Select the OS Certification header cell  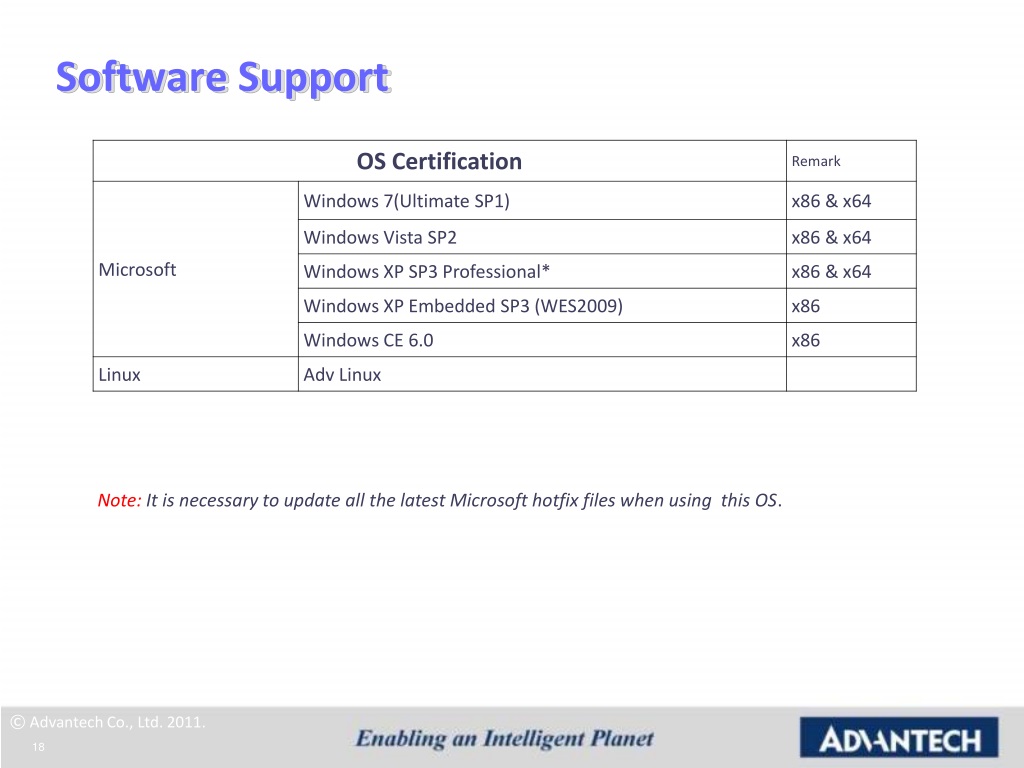440,161
